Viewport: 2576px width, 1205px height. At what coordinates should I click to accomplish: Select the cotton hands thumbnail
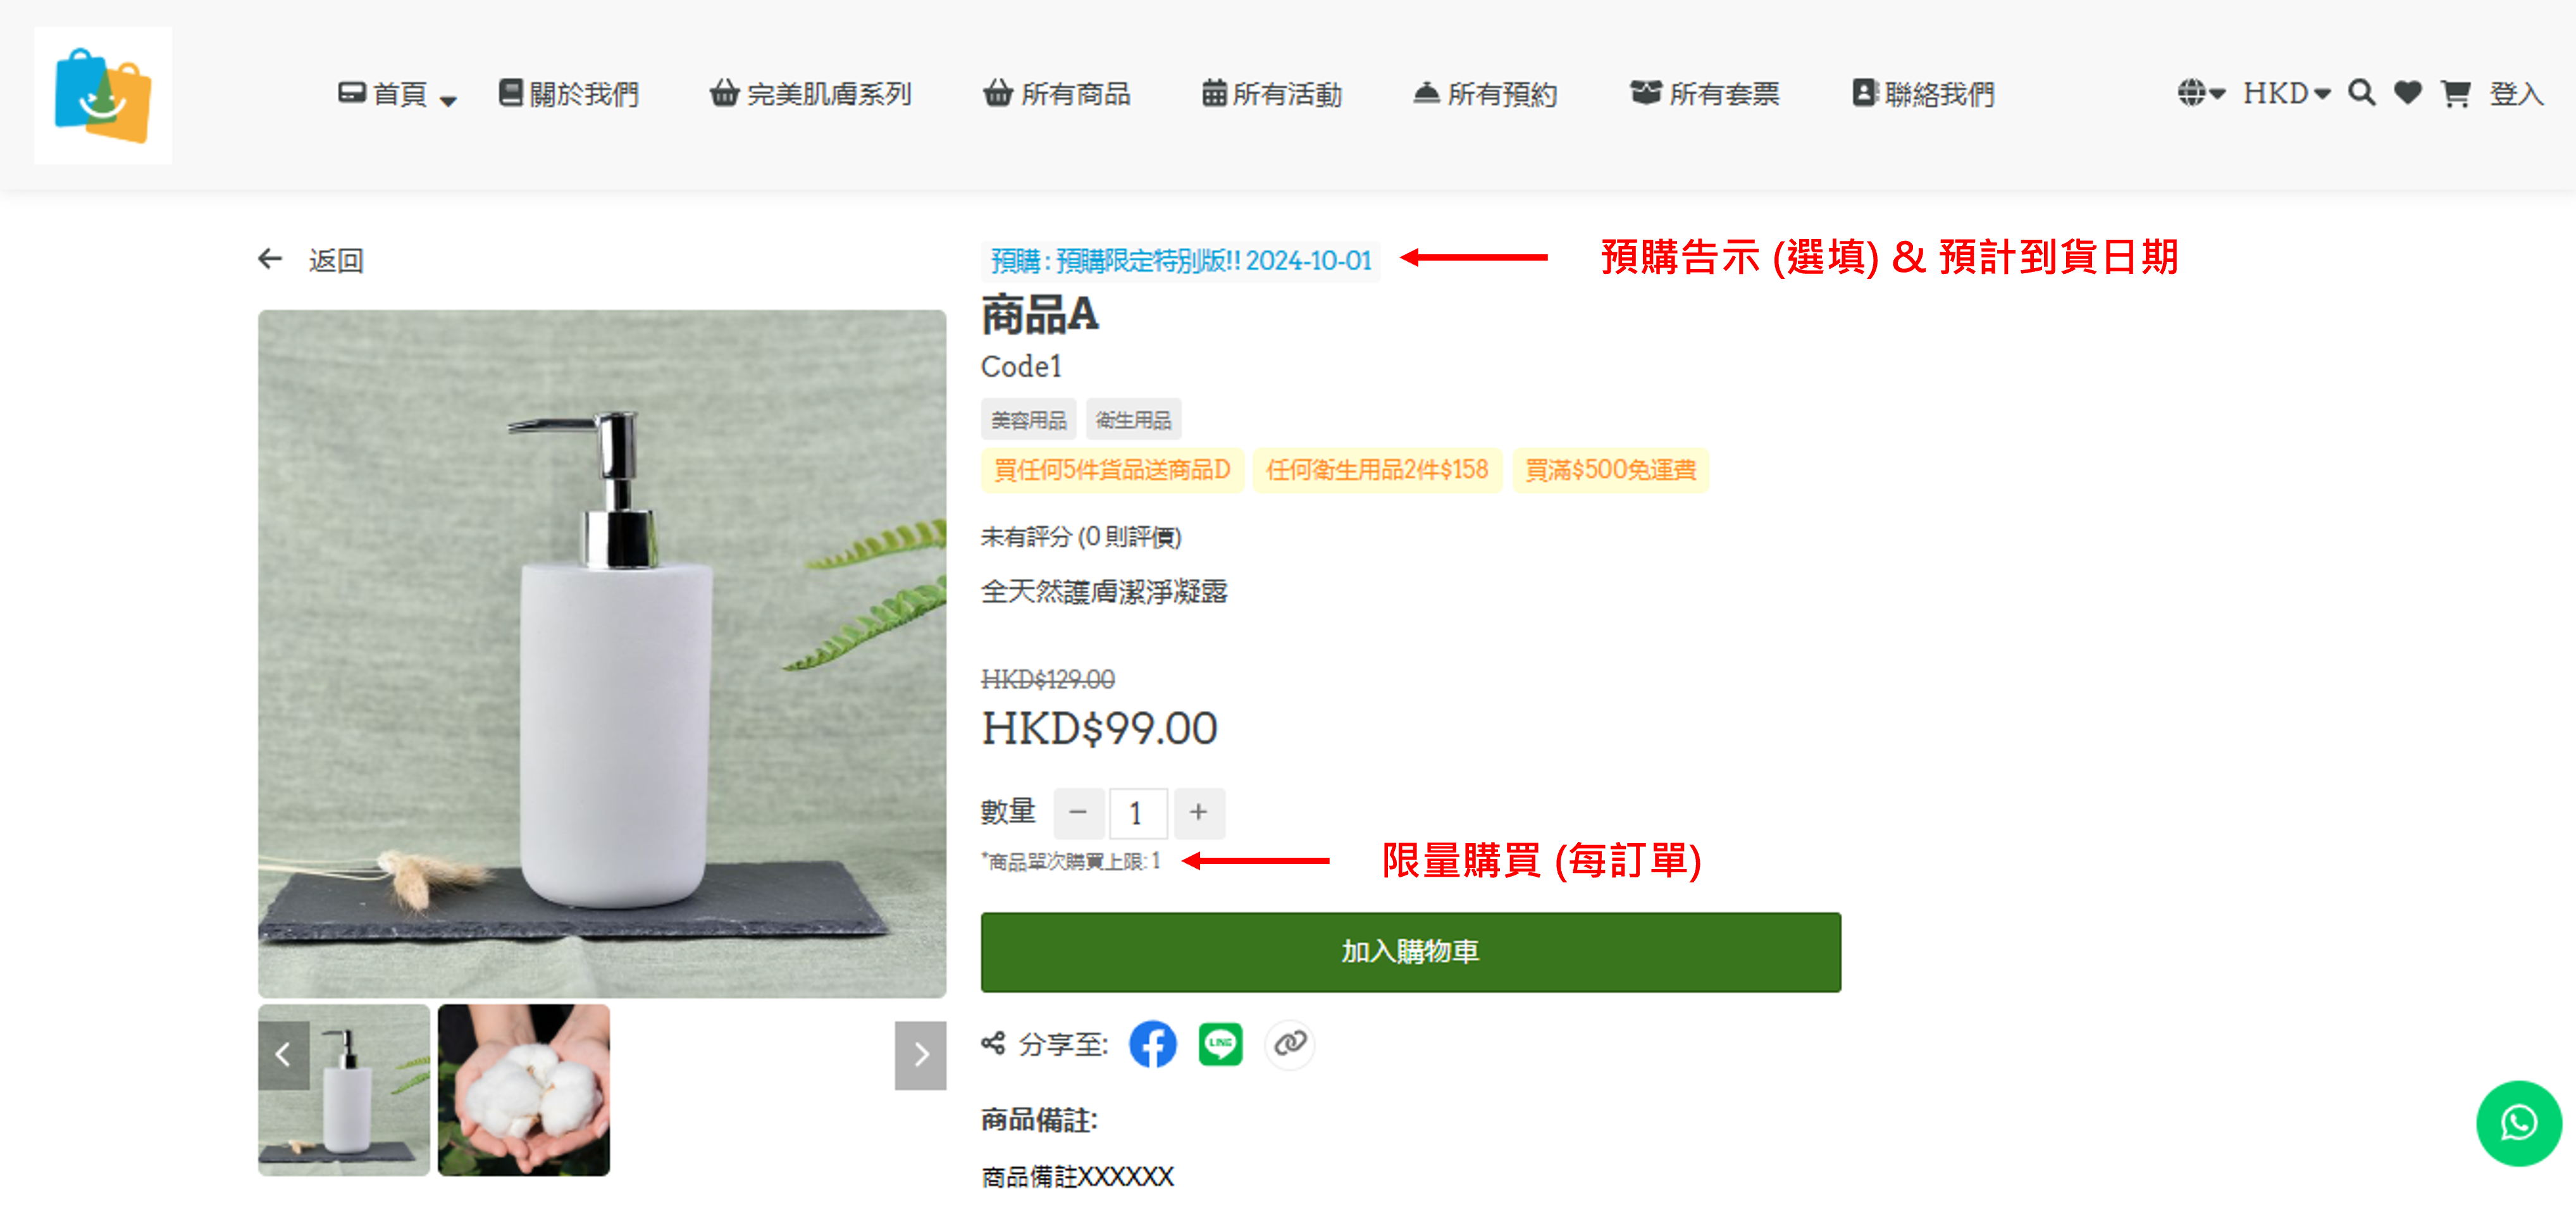524,1089
